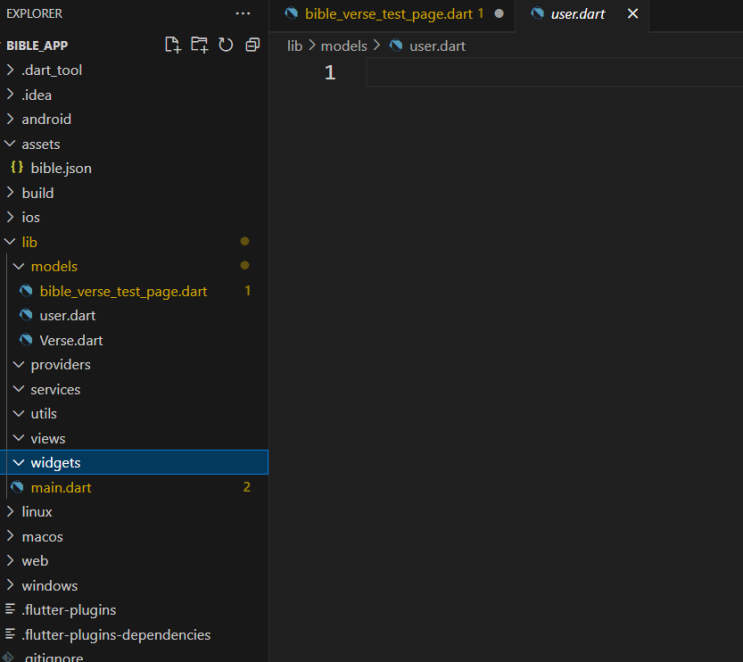This screenshot has width=743, height=662.
Task: Click the New Folder icon in Explorer
Action: coord(199,45)
